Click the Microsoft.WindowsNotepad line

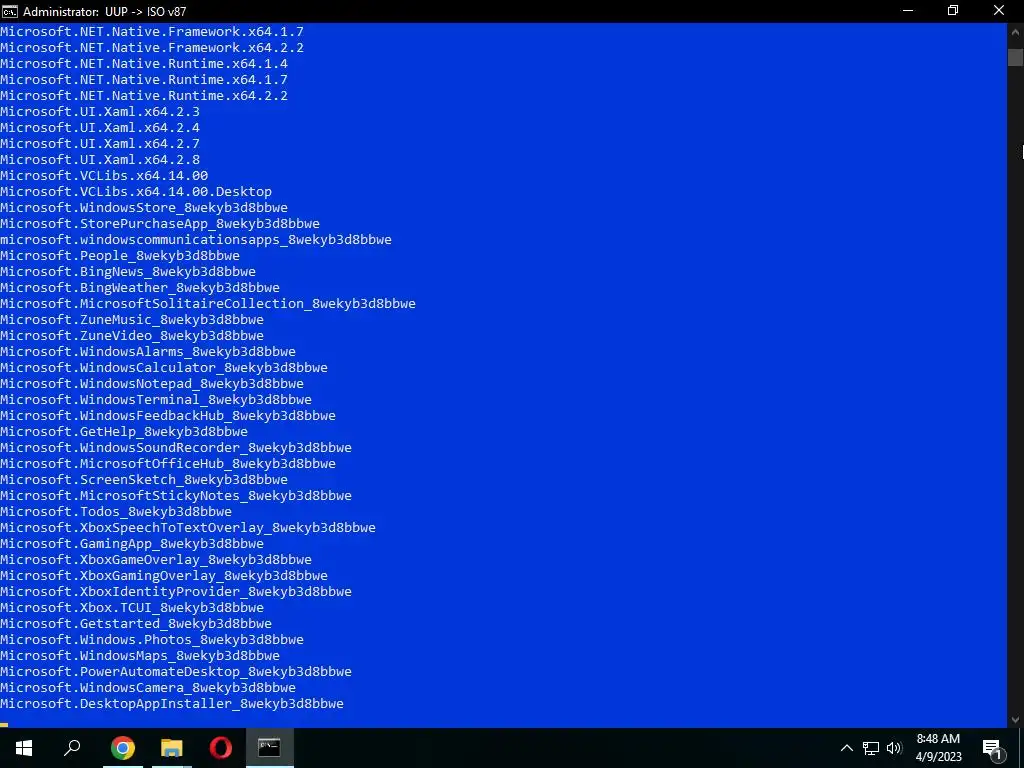click(152, 383)
